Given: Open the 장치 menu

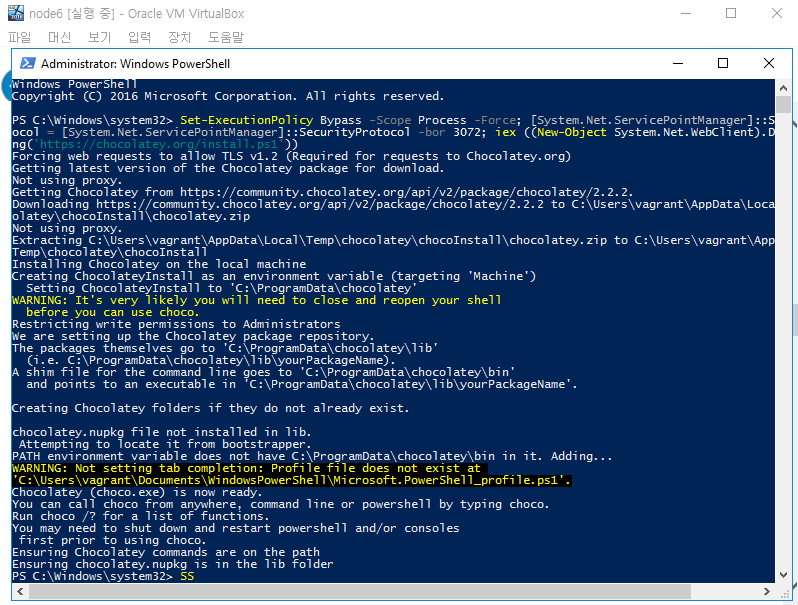Looking at the screenshot, I should [x=179, y=37].
